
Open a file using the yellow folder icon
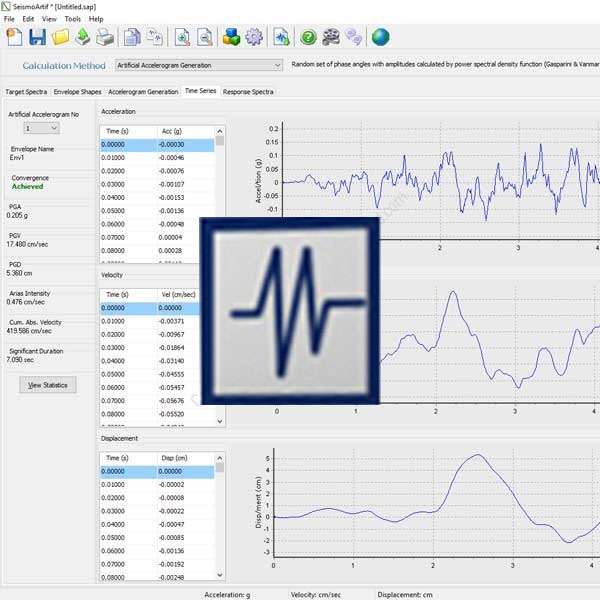pyautogui.click(x=61, y=37)
